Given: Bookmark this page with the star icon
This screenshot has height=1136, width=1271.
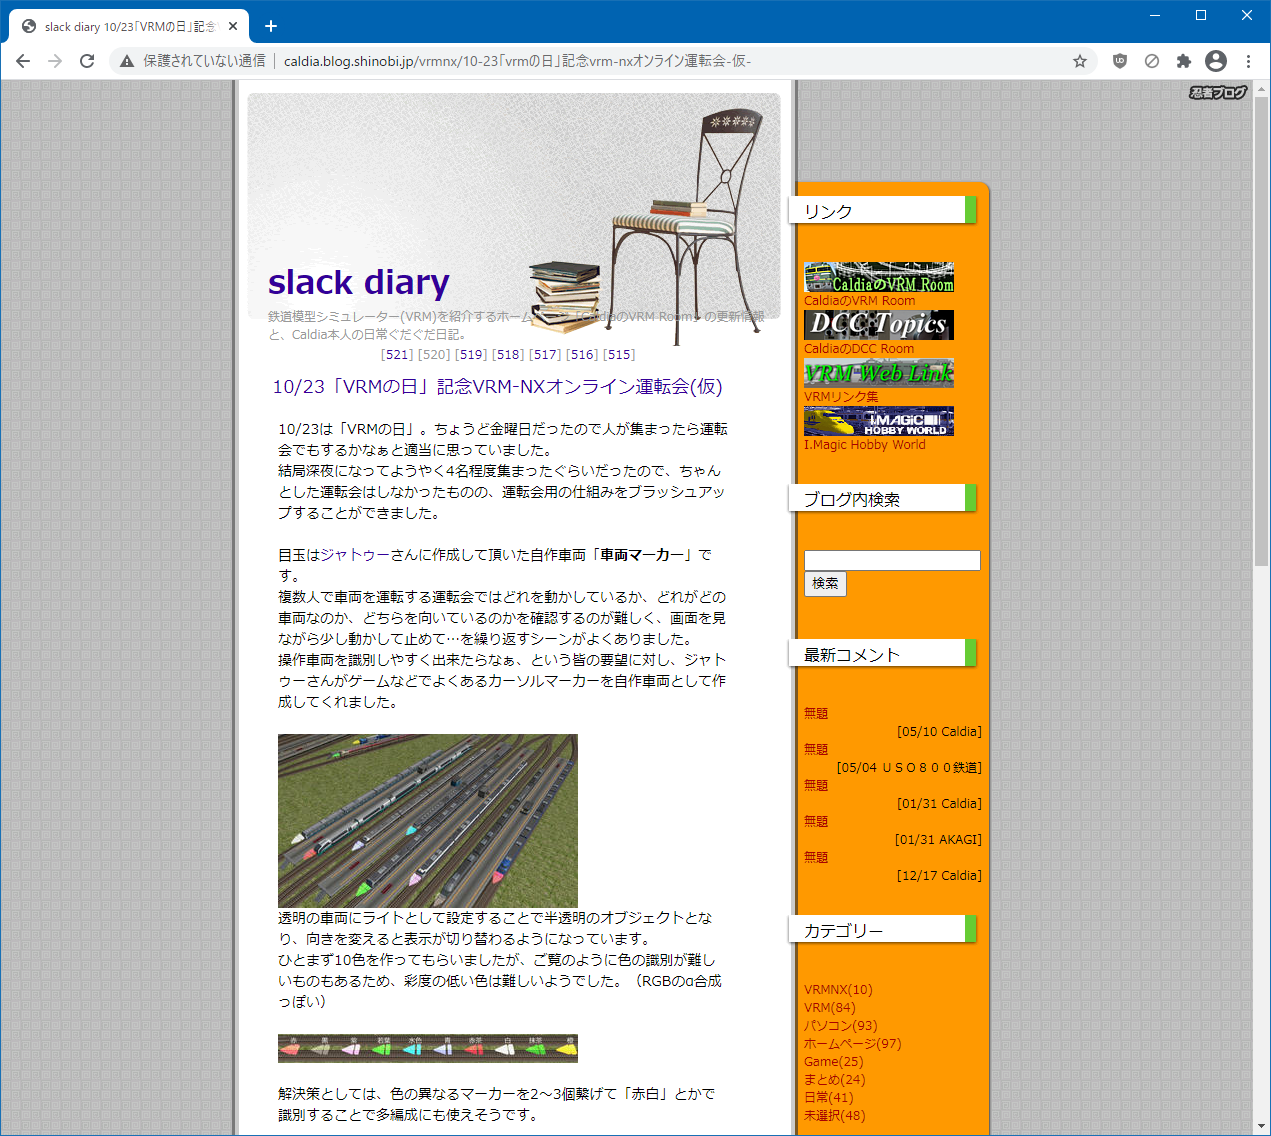Looking at the screenshot, I should coord(1080,61).
